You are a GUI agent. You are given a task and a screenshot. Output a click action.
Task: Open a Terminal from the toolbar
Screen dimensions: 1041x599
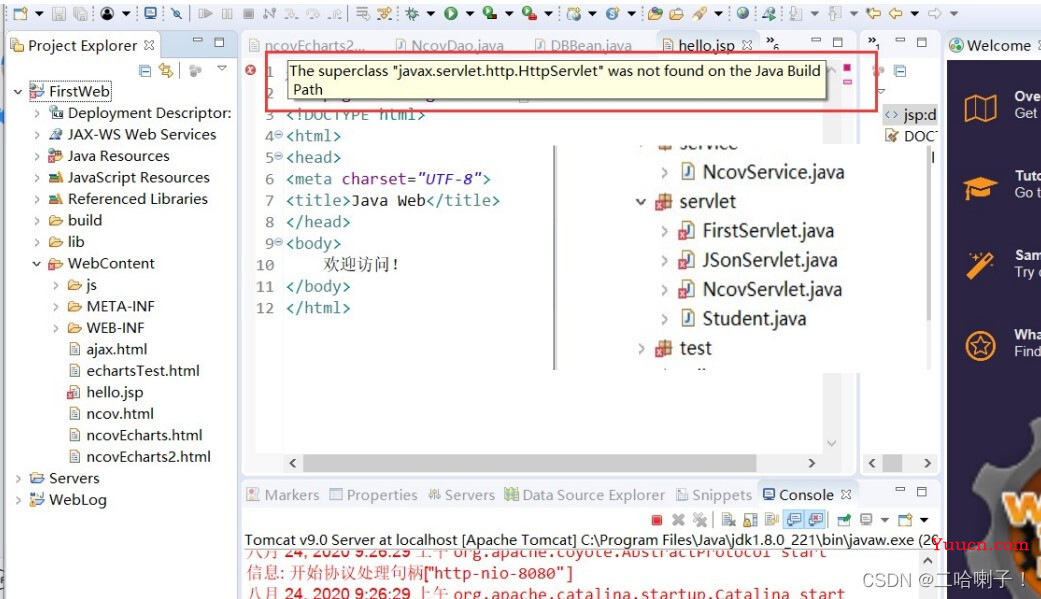151,13
